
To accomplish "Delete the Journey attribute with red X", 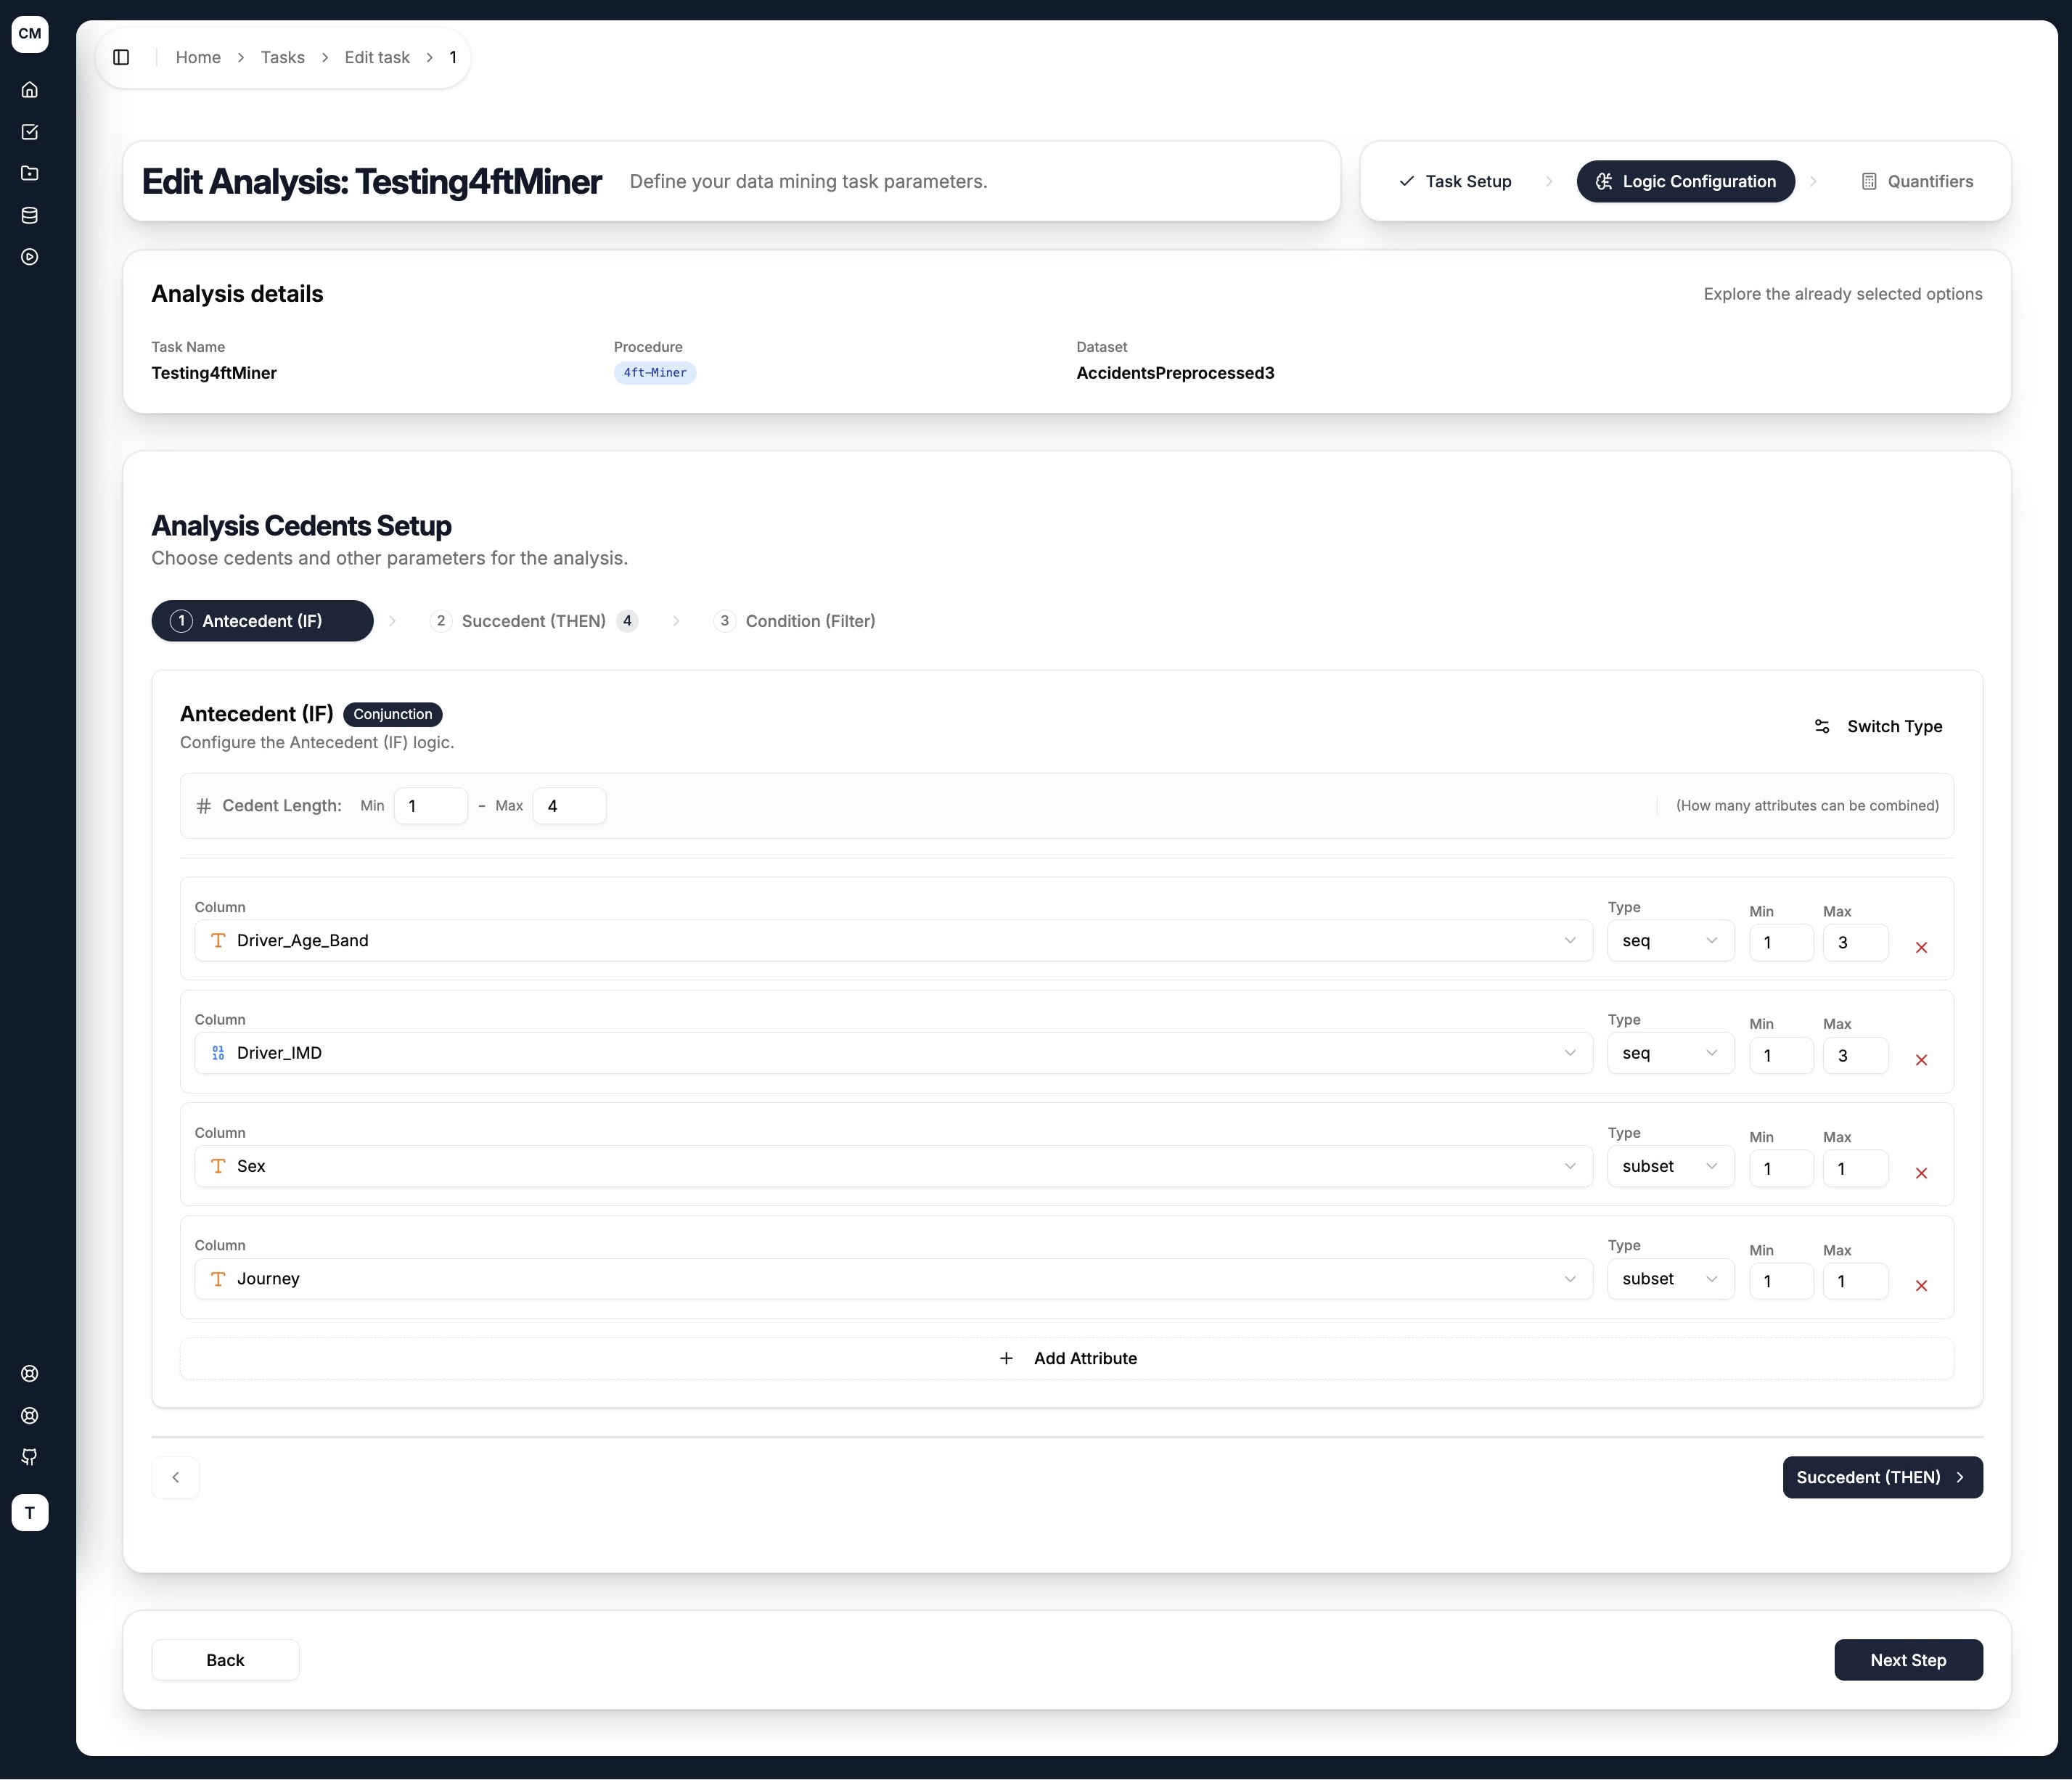I will click(1921, 1285).
